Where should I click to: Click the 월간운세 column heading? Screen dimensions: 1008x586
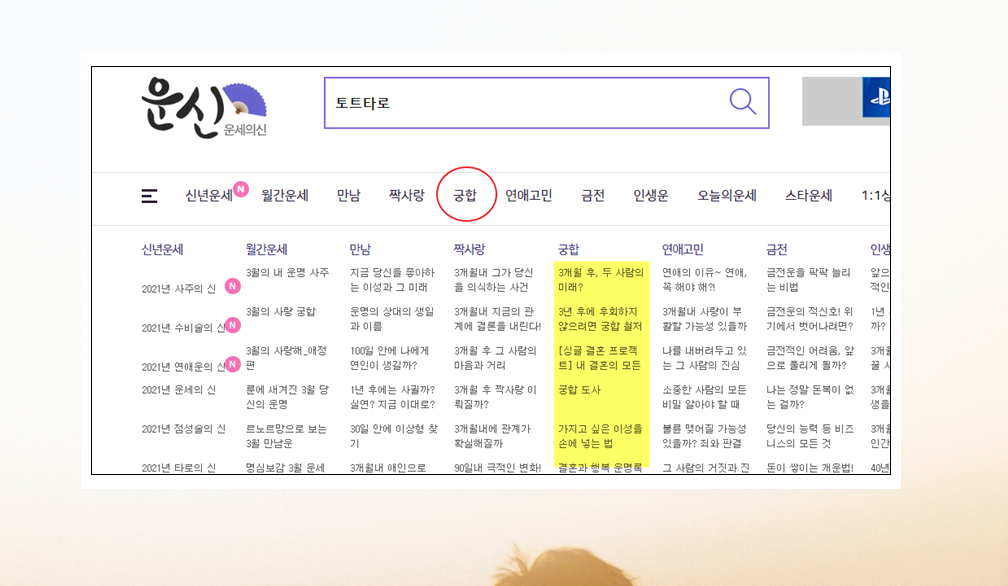pyautogui.click(x=266, y=249)
